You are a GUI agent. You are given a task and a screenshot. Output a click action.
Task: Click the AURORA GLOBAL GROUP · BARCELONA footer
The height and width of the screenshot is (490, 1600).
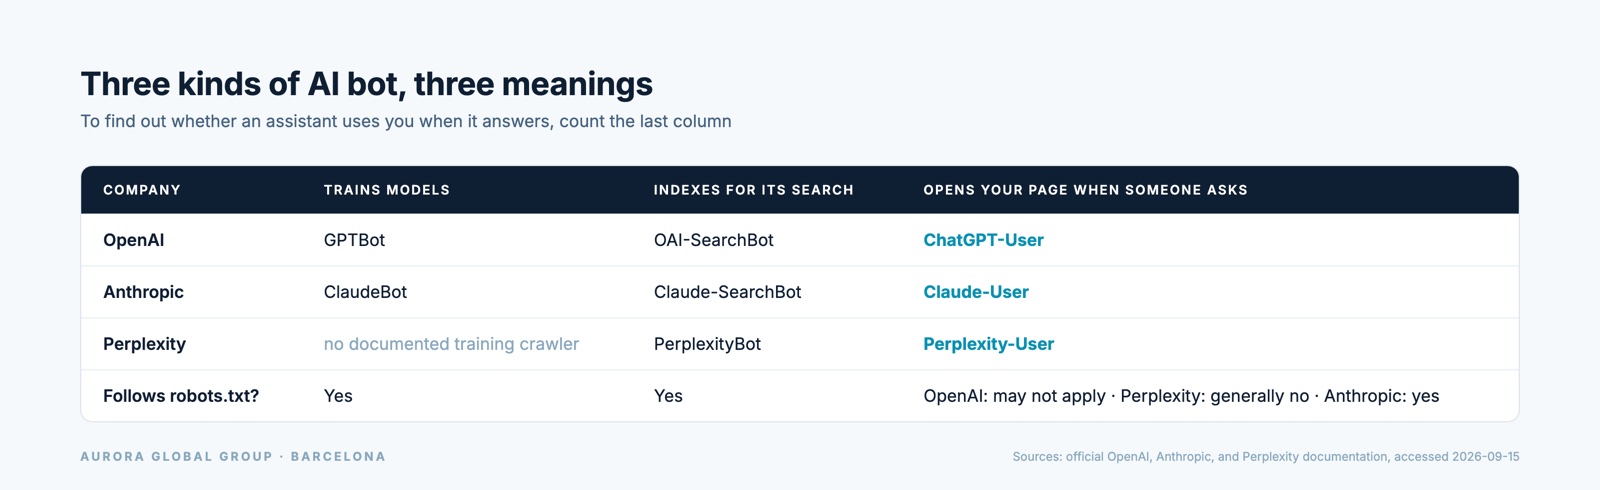(233, 456)
